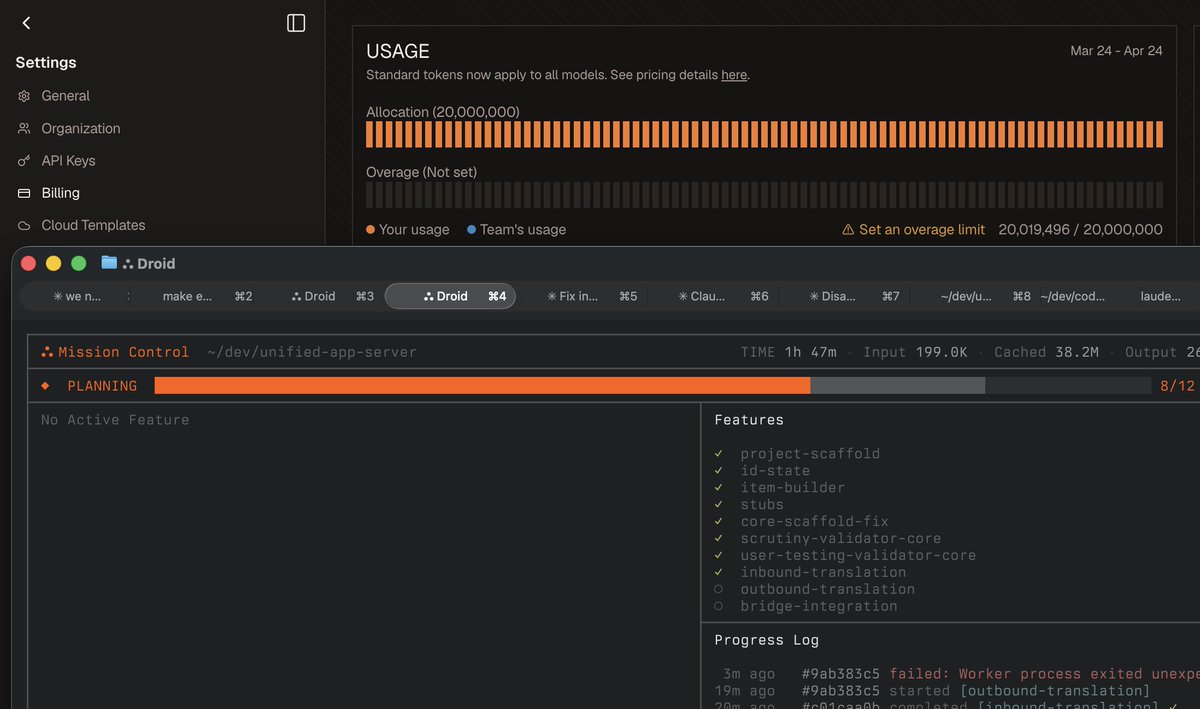
Task: Click the 8/12 progress counter
Action: pos(1177,386)
